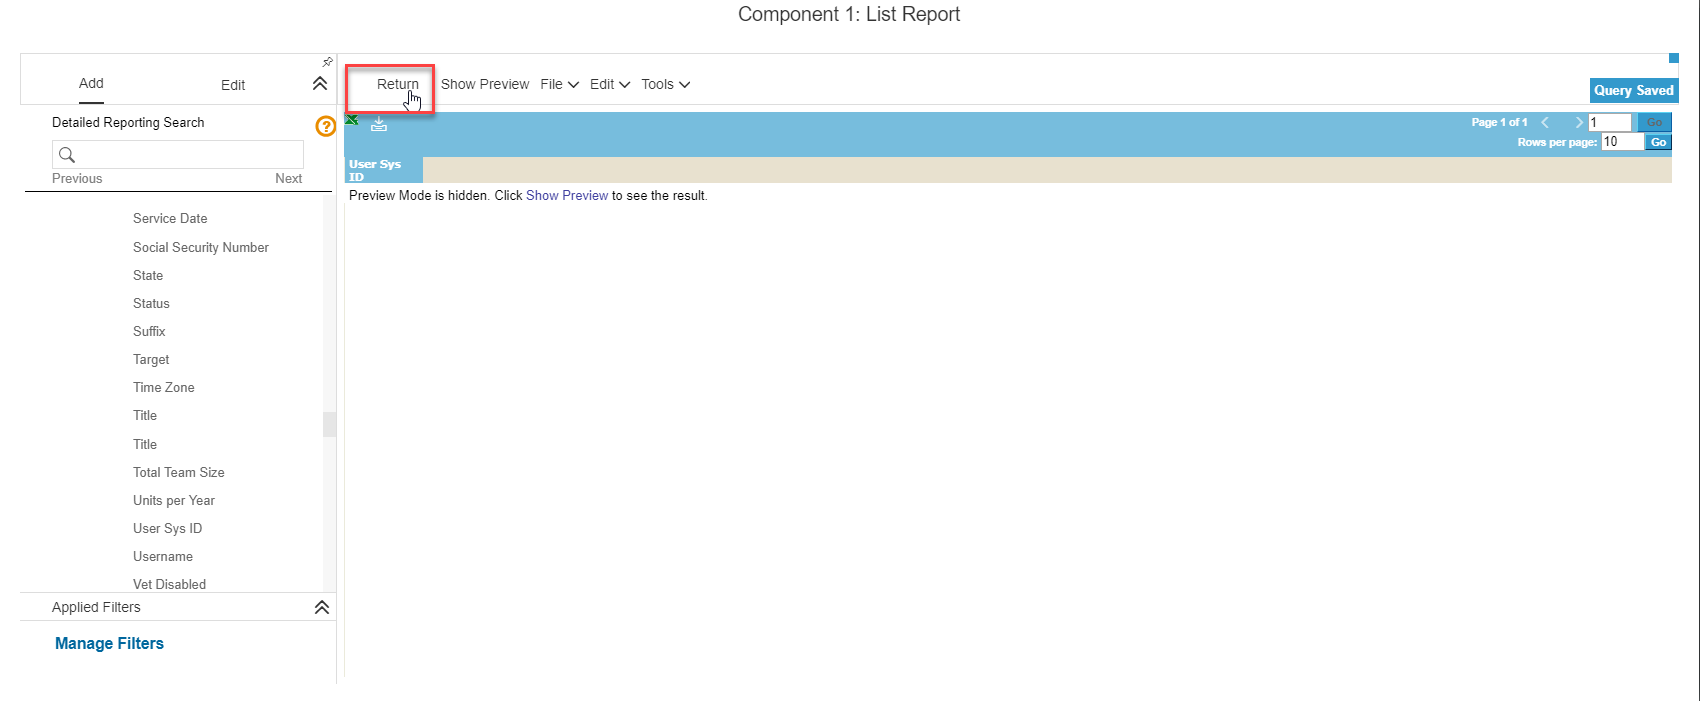
Task: Select Target field
Action: tap(151, 359)
